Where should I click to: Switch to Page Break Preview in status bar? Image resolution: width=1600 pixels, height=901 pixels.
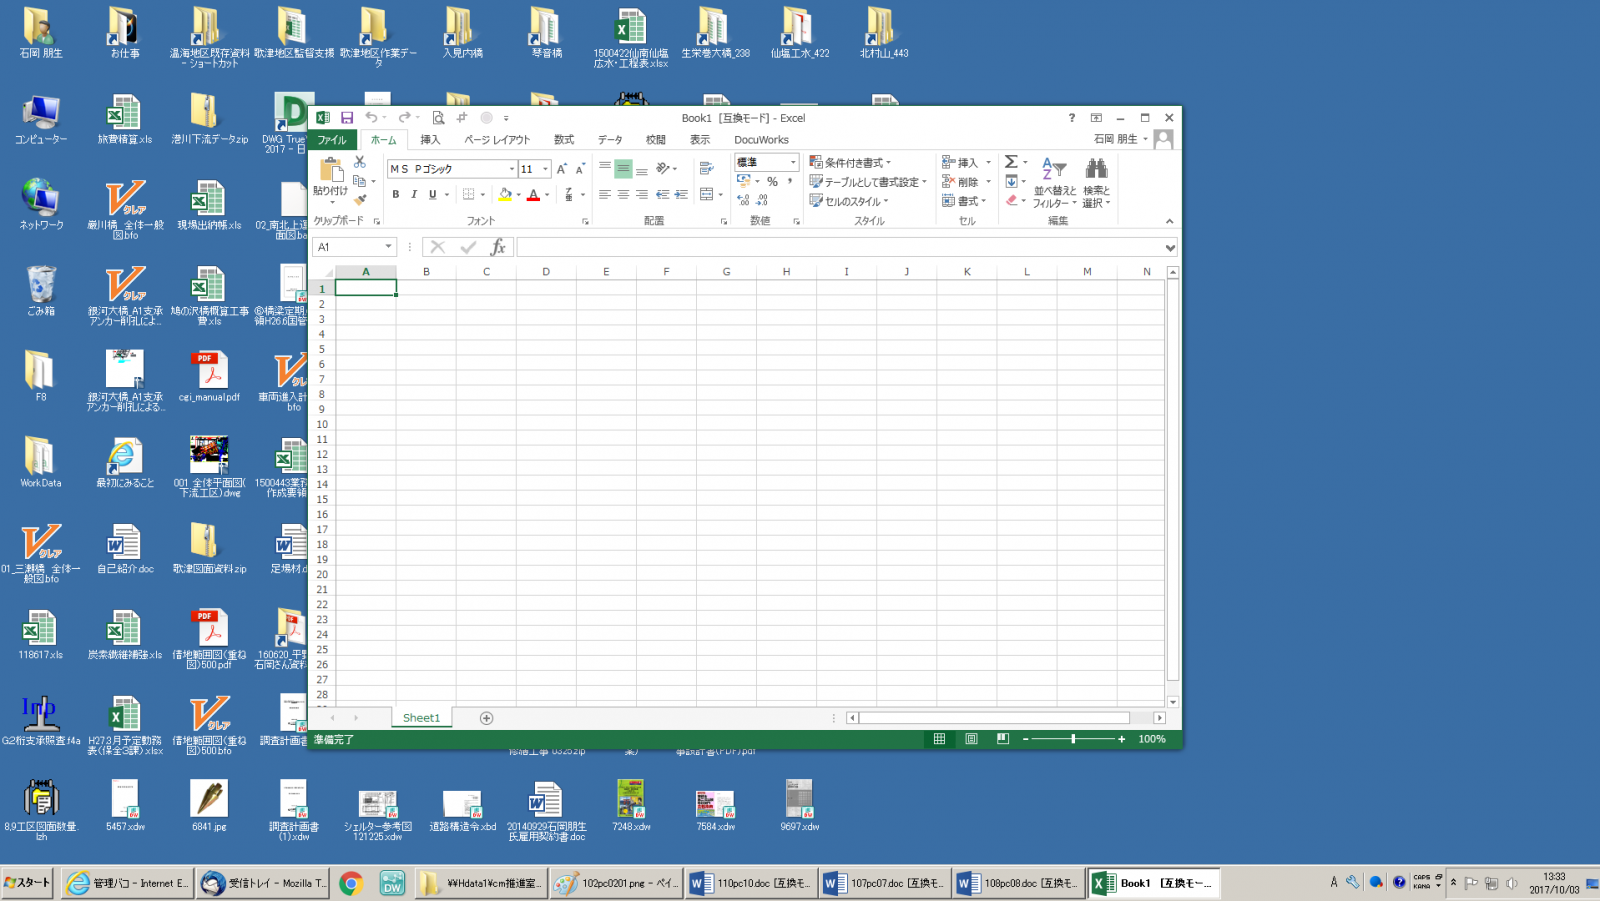pos(1003,739)
